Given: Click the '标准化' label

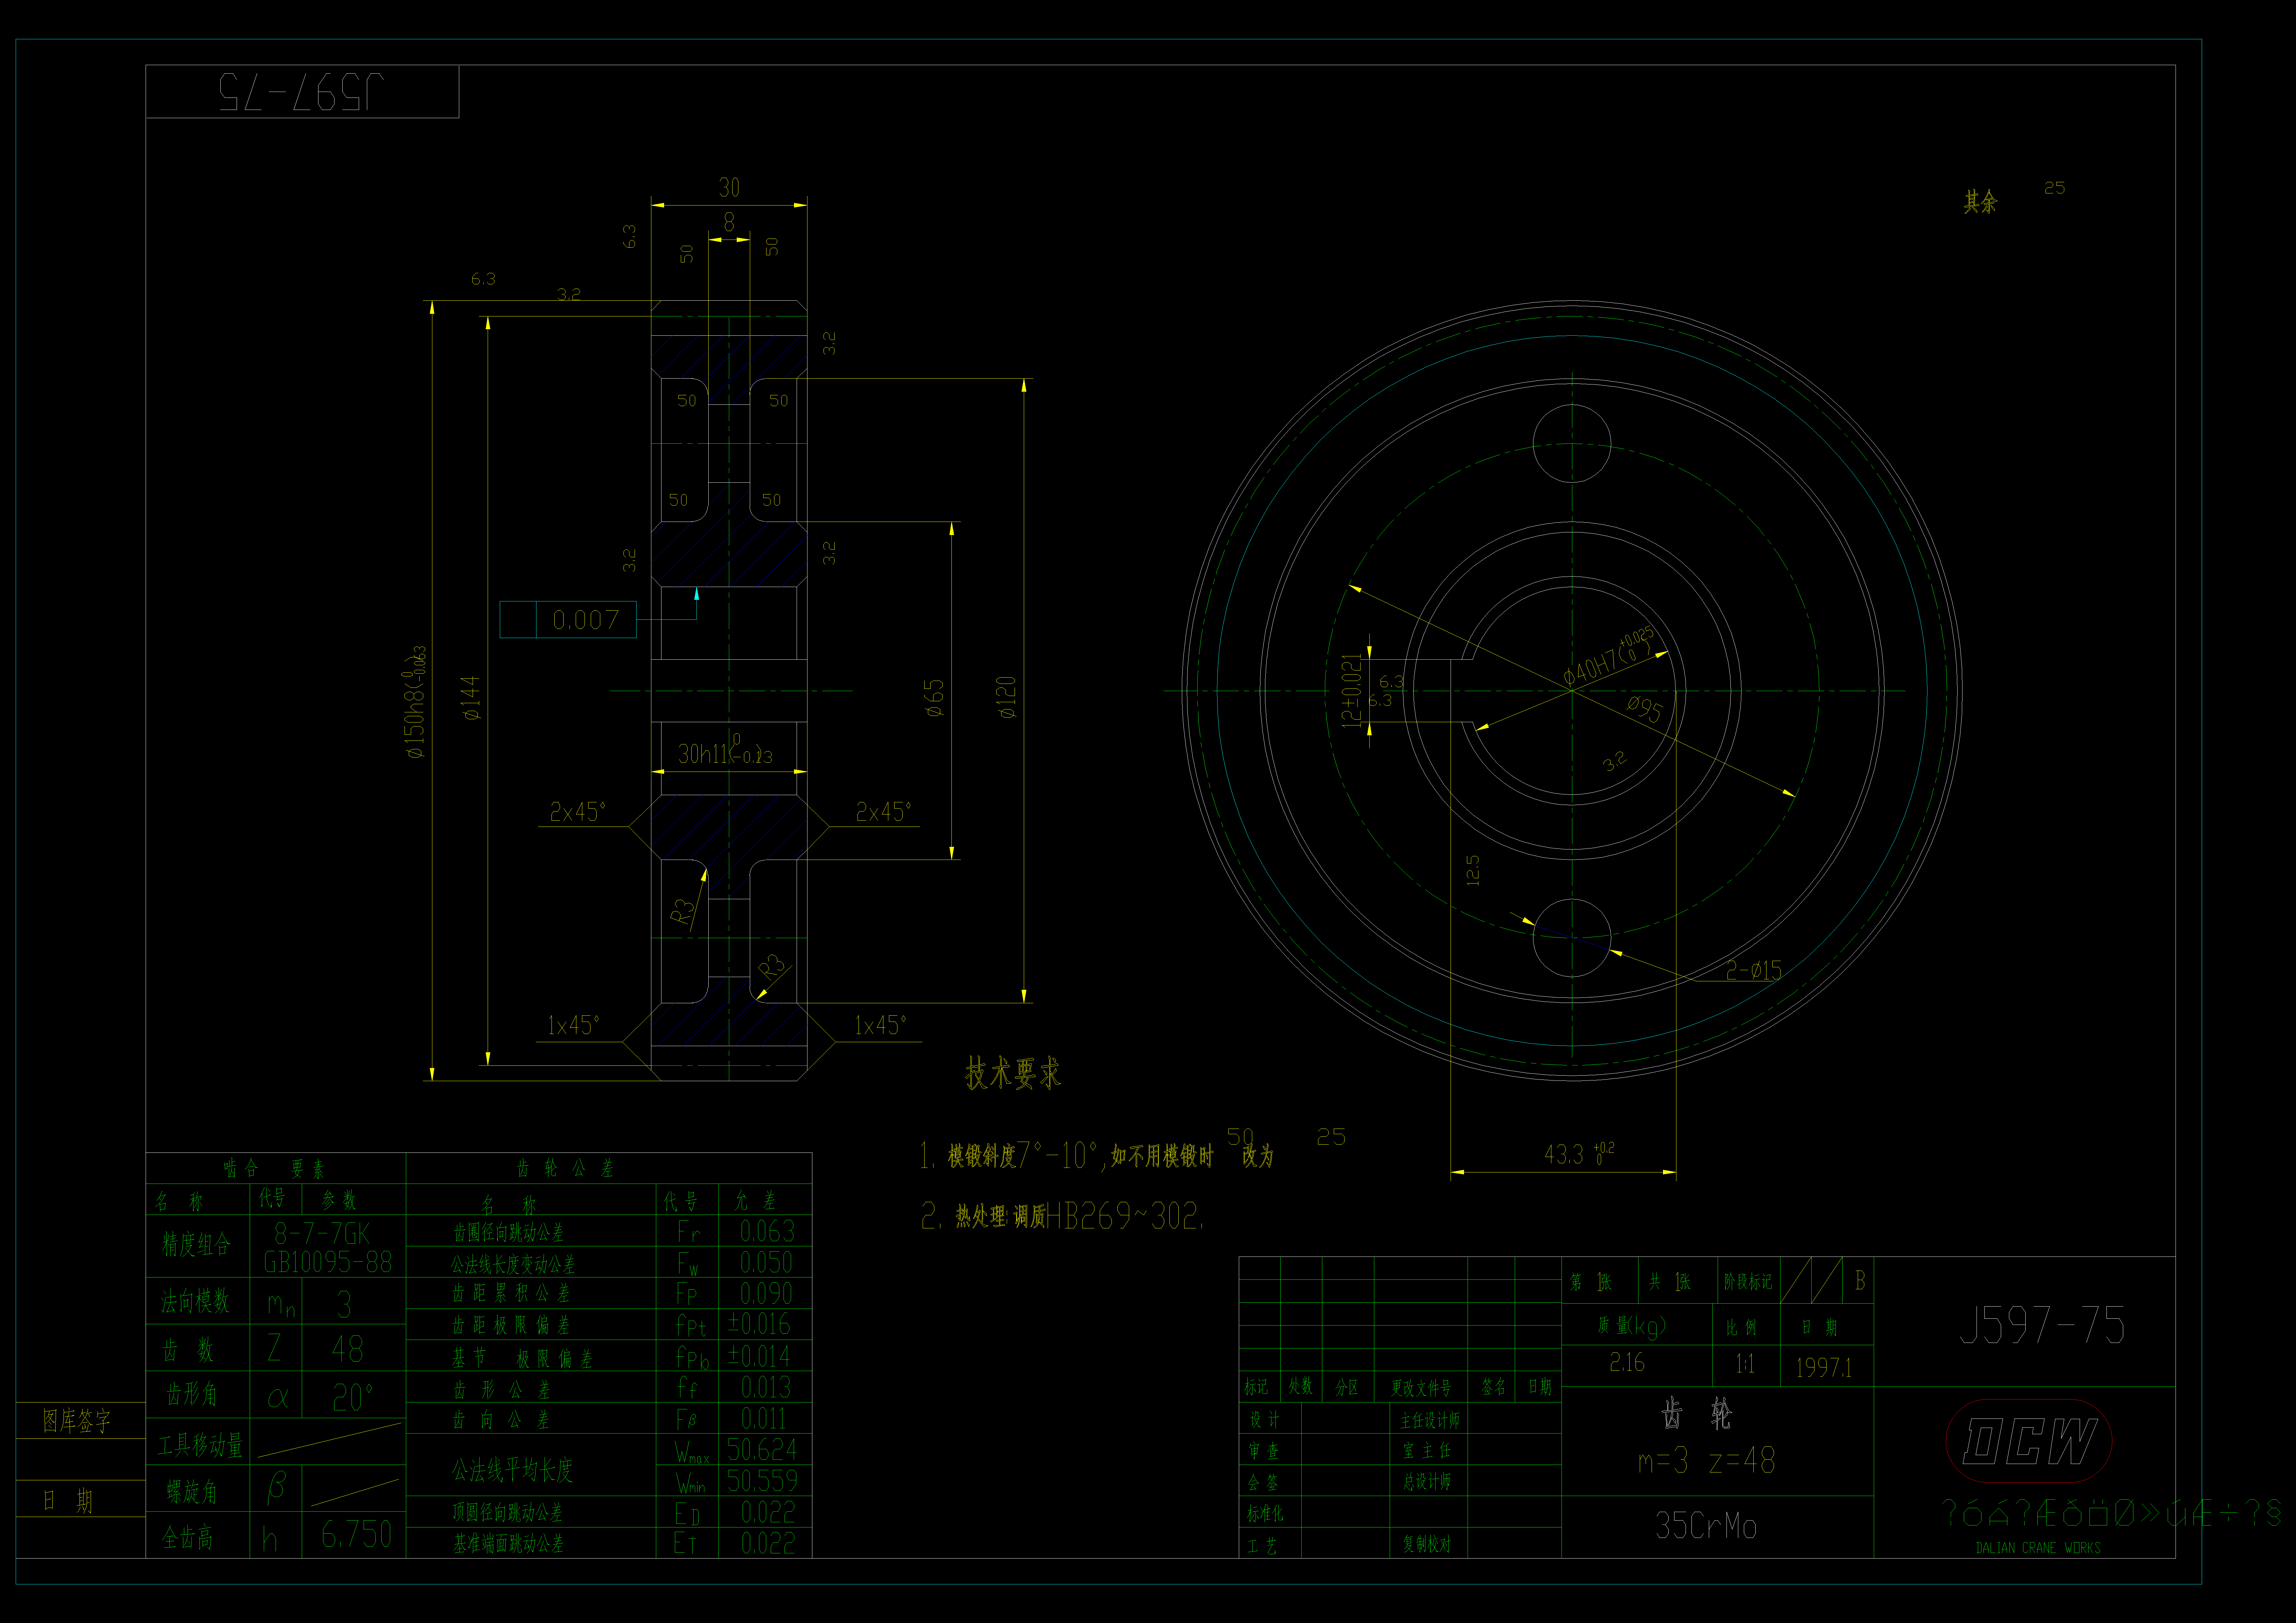Looking at the screenshot, I should coord(1265,1514).
